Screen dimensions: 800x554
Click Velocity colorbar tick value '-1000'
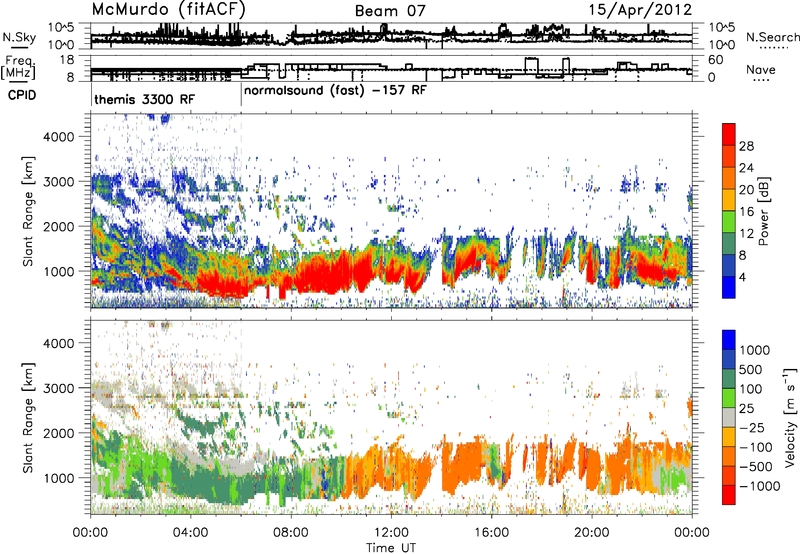(x=759, y=486)
